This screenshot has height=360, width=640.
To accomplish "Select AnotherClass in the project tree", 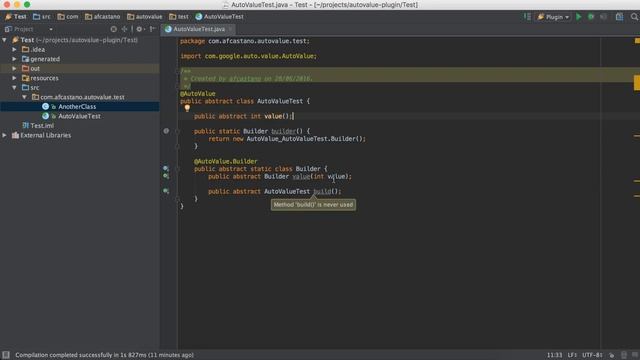I will [x=80, y=107].
